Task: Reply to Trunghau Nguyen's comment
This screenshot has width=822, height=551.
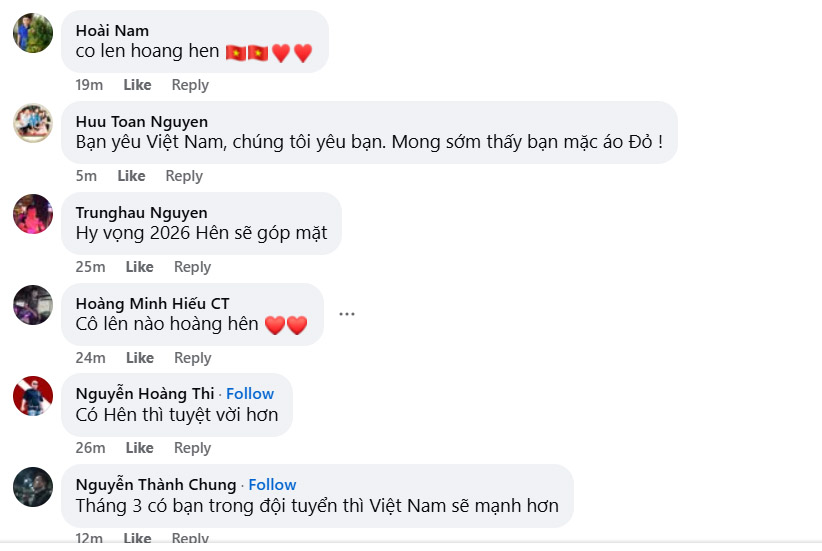Action: click(192, 267)
